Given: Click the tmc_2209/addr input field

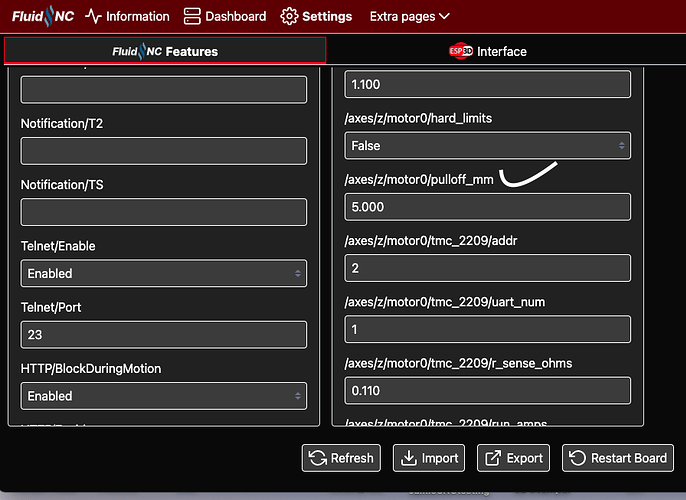Looking at the screenshot, I should 487,268.
